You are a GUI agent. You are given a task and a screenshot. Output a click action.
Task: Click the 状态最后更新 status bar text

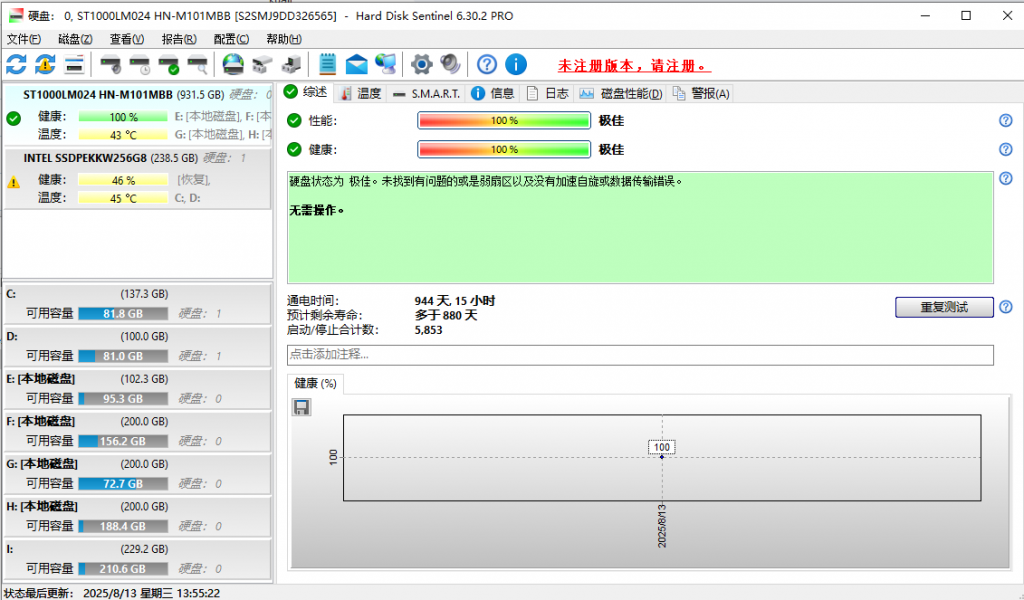[112, 593]
